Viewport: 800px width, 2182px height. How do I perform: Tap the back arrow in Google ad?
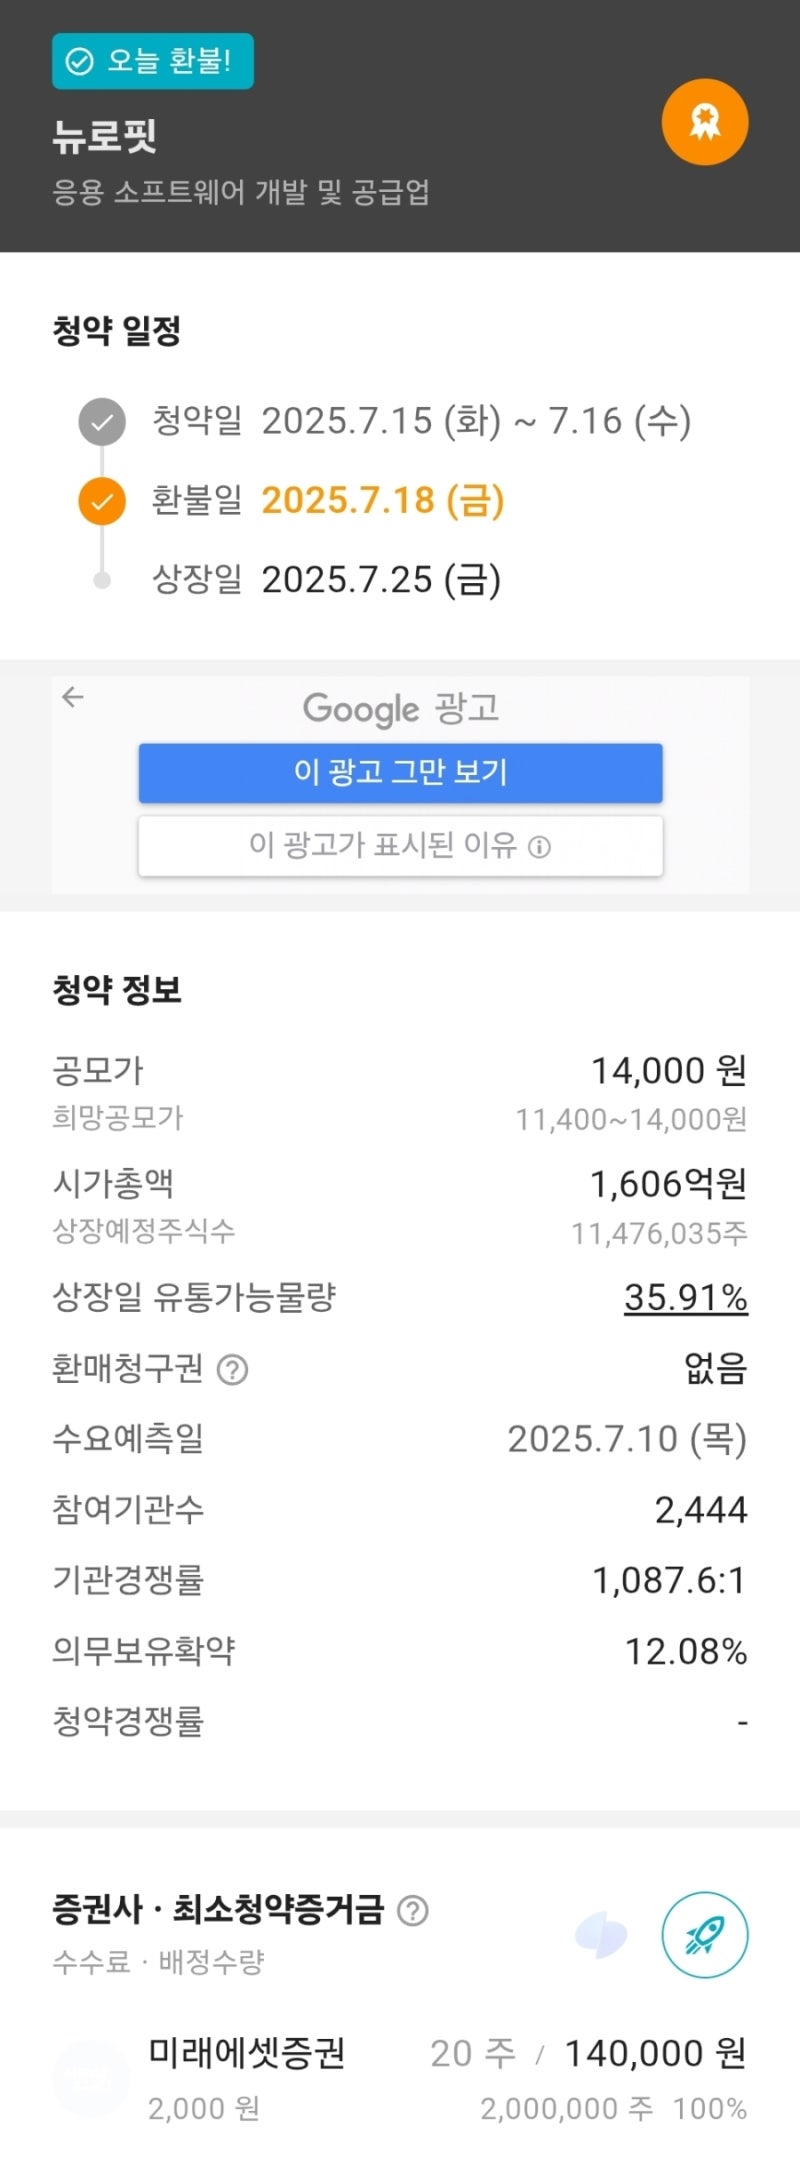[72, 697]
